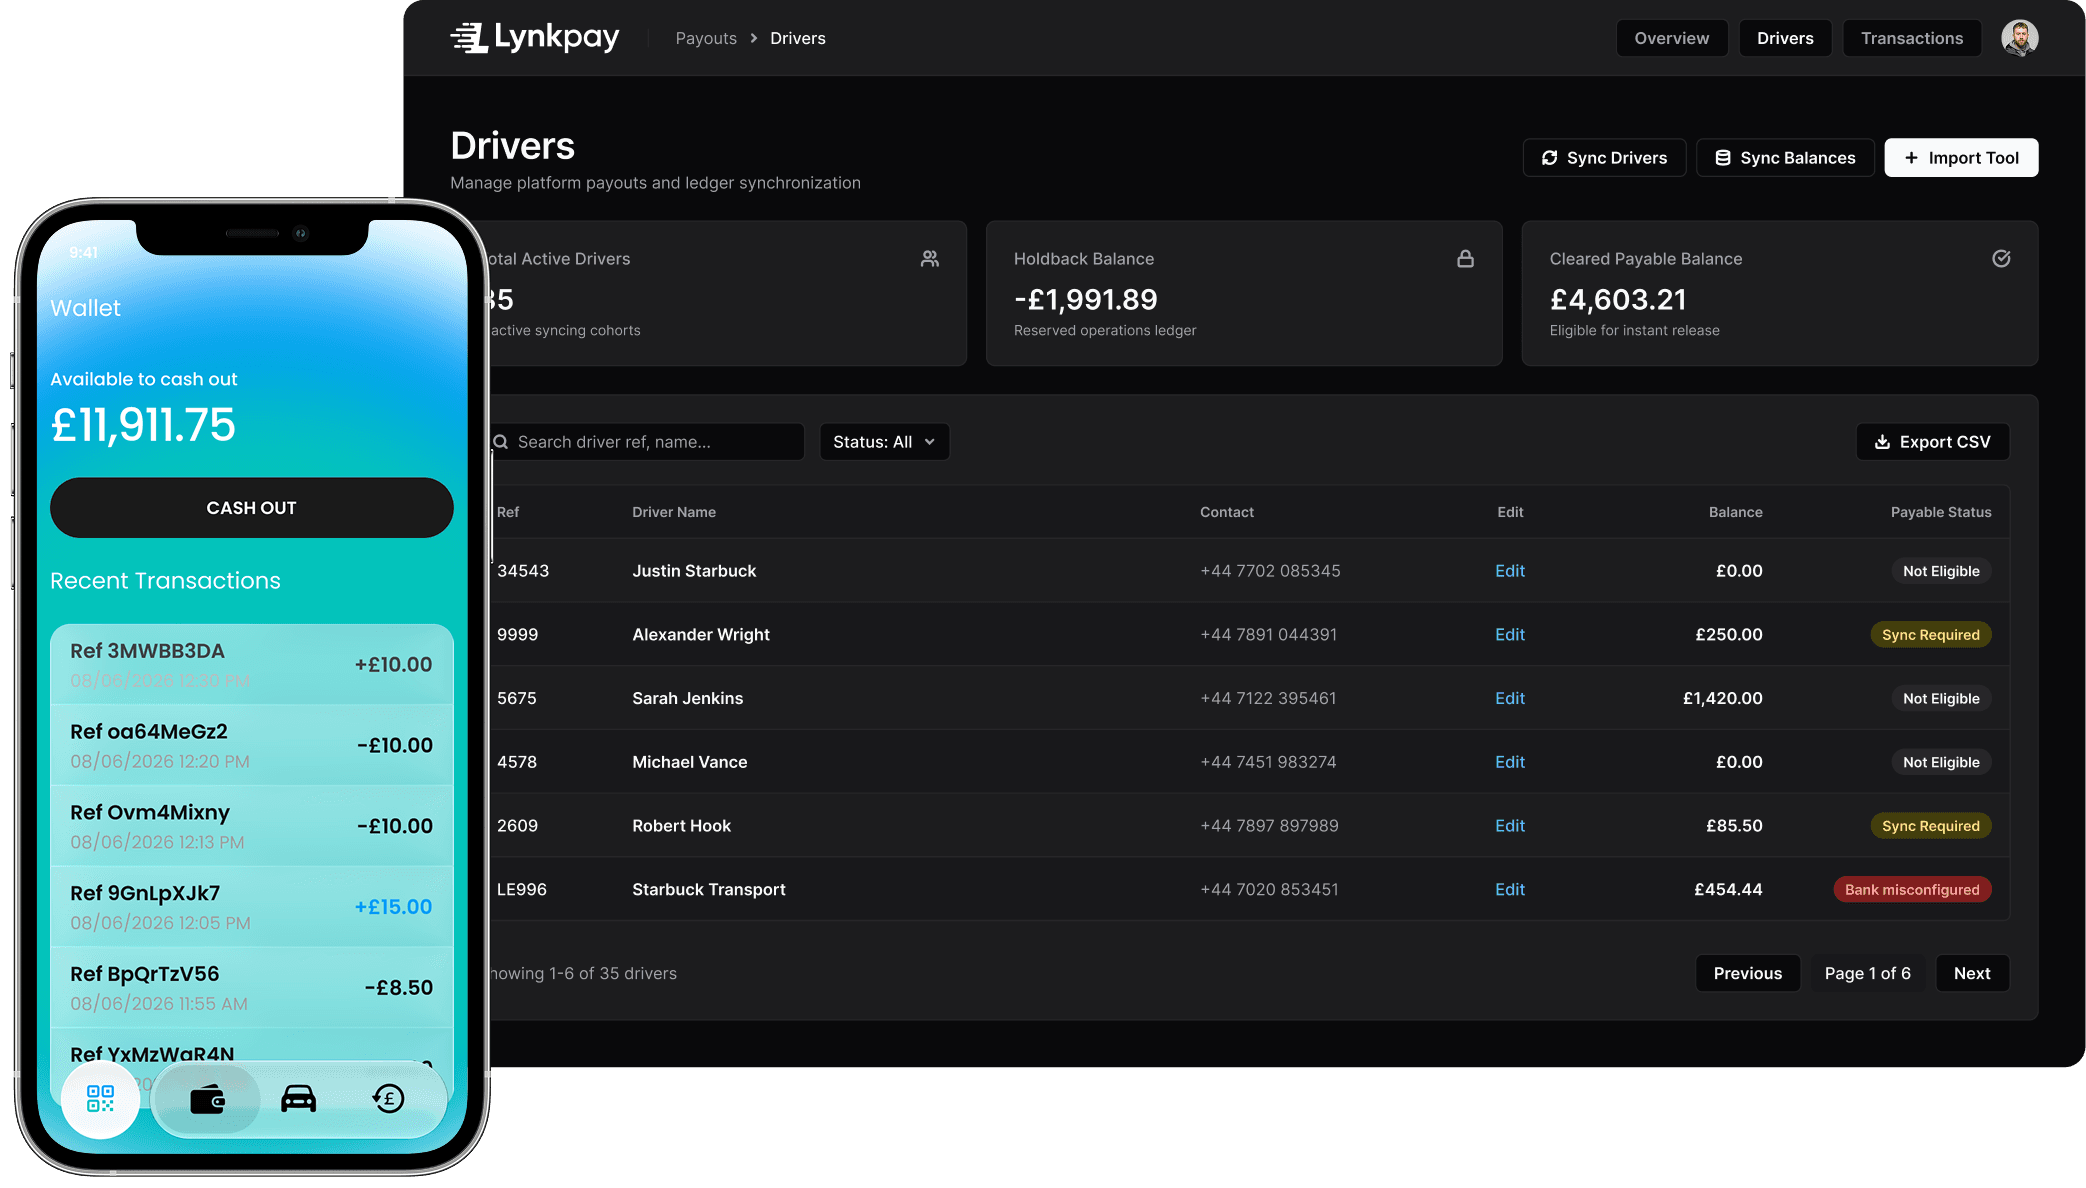The height and width of the screenshot is (1188, 2086).
Task: Edit Starbuck Transport's driver record
Action: (x=1510, y=889)
